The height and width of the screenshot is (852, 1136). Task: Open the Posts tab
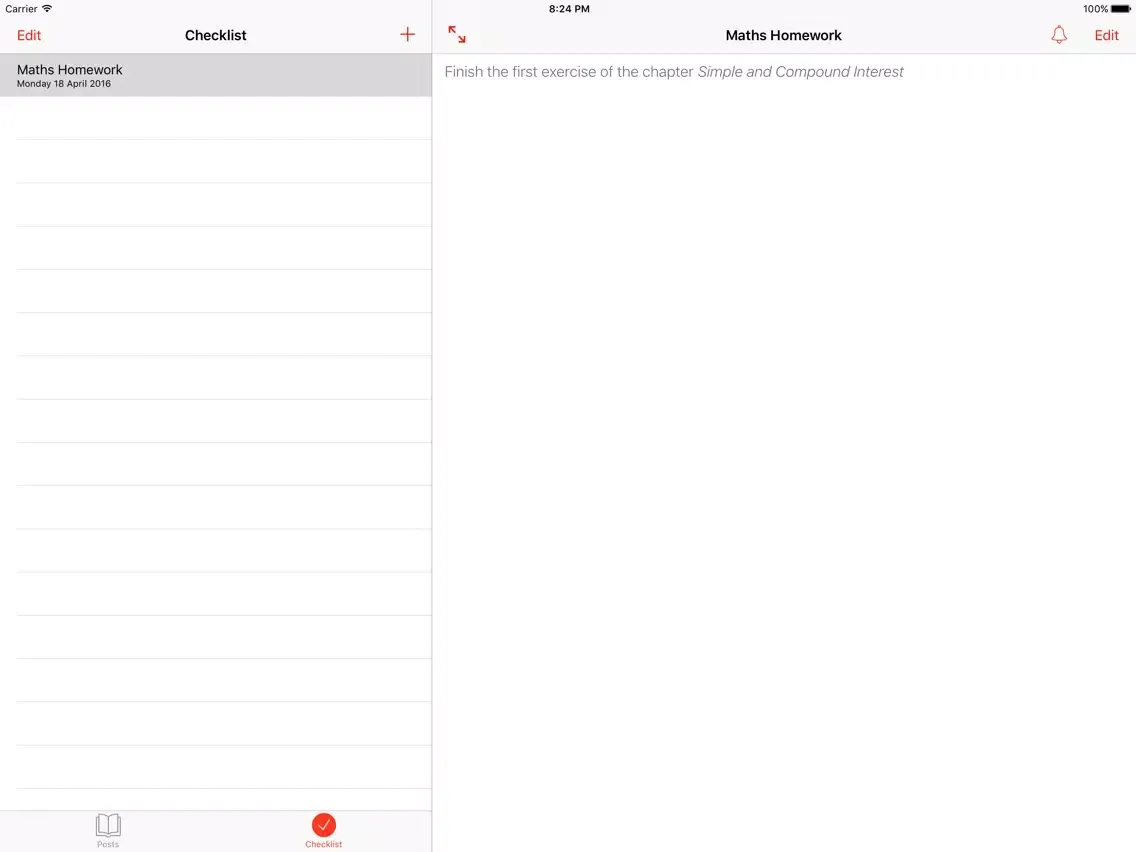tap(108, 830)
